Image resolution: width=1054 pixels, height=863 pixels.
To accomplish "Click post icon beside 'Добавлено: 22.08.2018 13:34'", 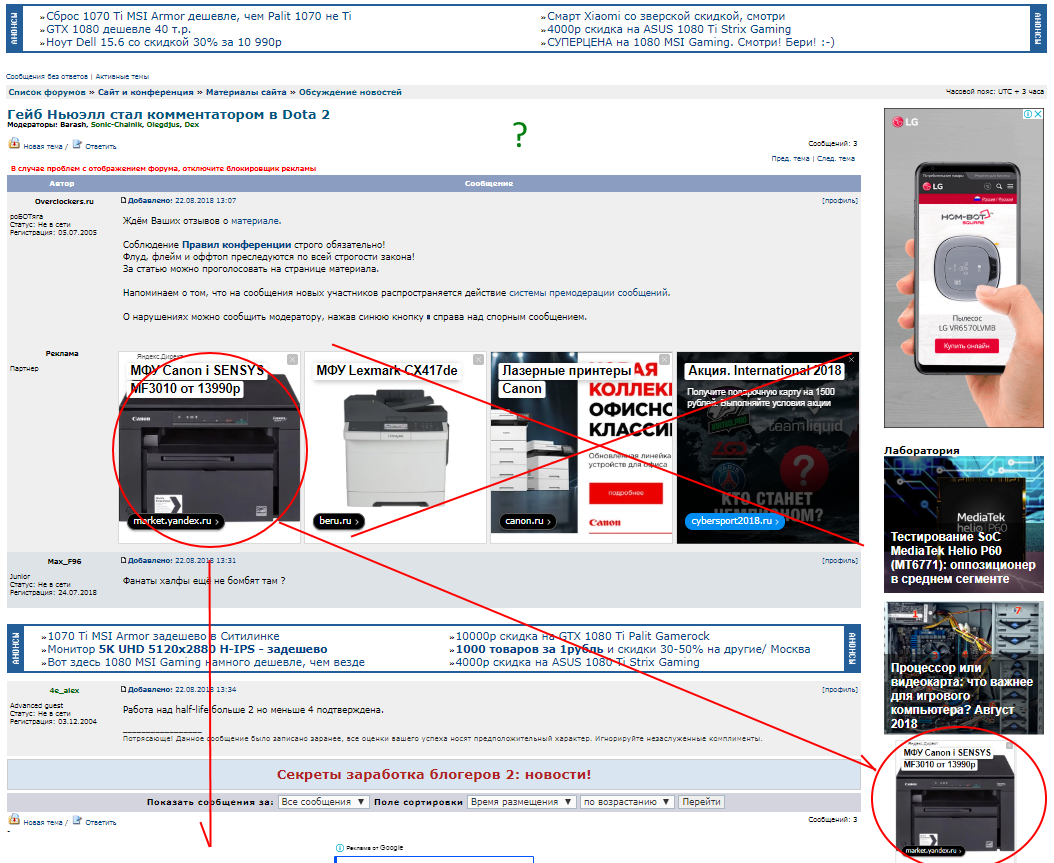I will click(124, 689).
